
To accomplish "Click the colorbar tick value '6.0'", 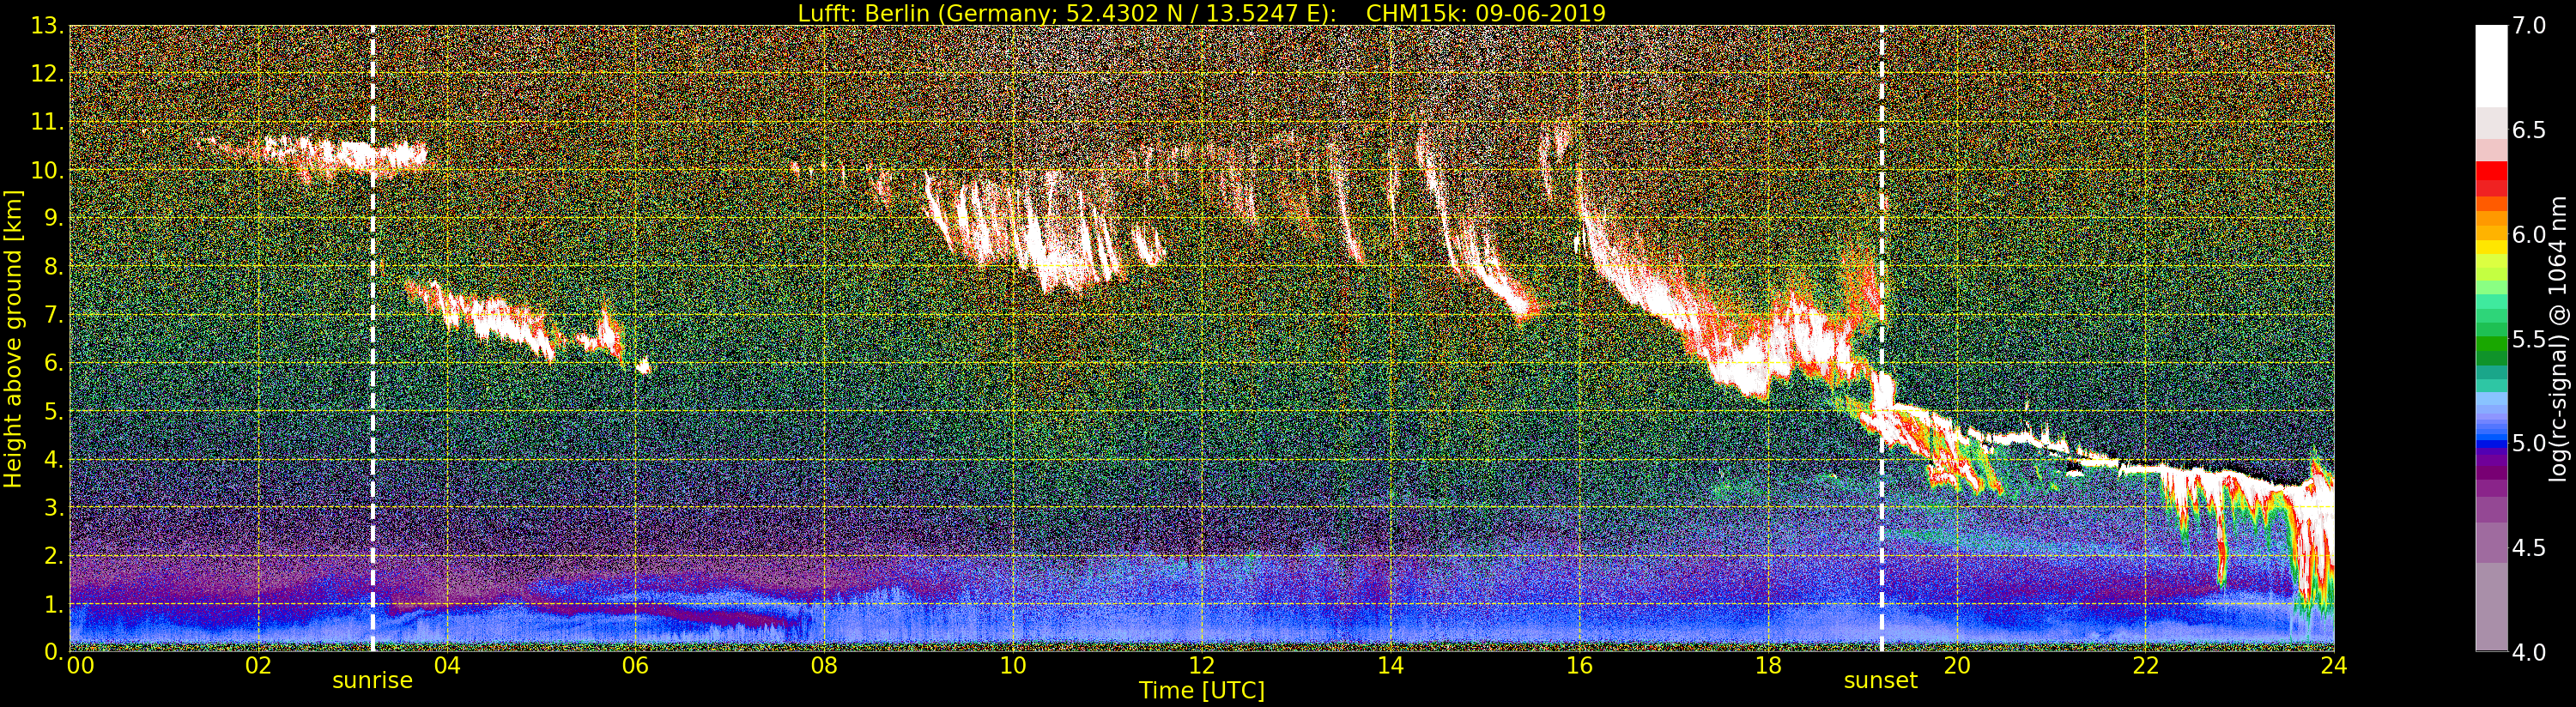I will coord(2529,234).
